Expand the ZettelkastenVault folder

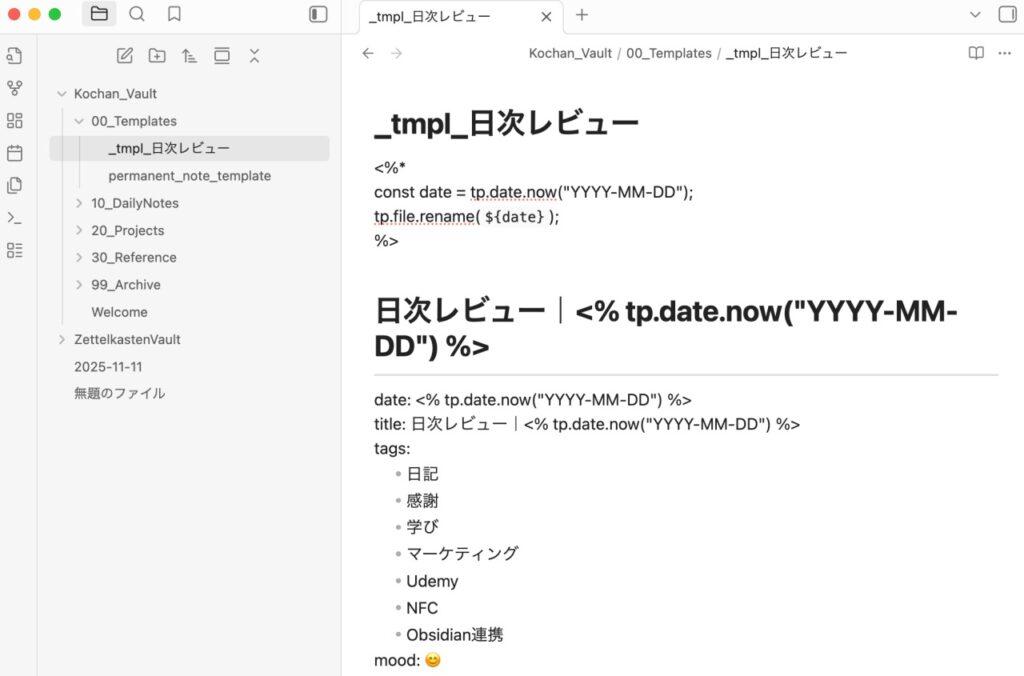click(x=62, y=340)
